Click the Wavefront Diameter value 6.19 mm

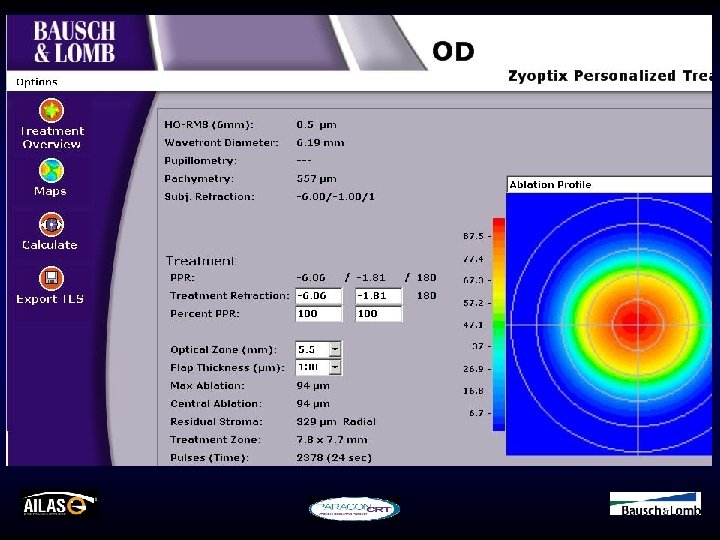click(320, 143)
